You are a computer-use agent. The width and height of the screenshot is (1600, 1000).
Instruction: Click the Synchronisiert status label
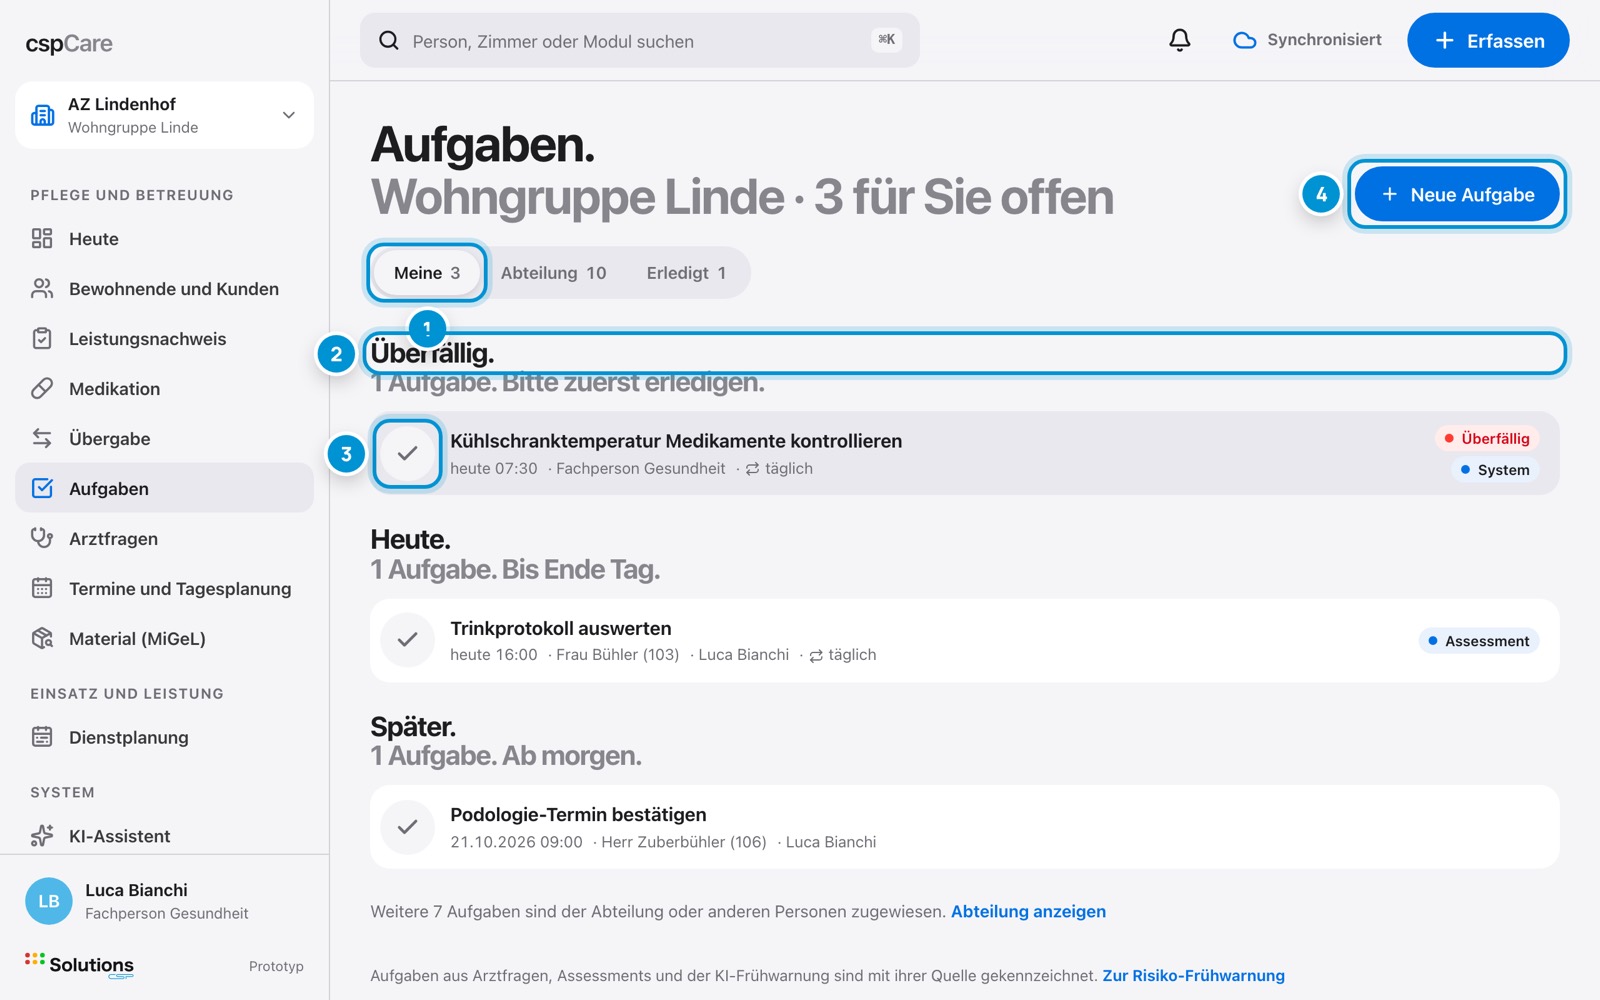[1324, 40]
